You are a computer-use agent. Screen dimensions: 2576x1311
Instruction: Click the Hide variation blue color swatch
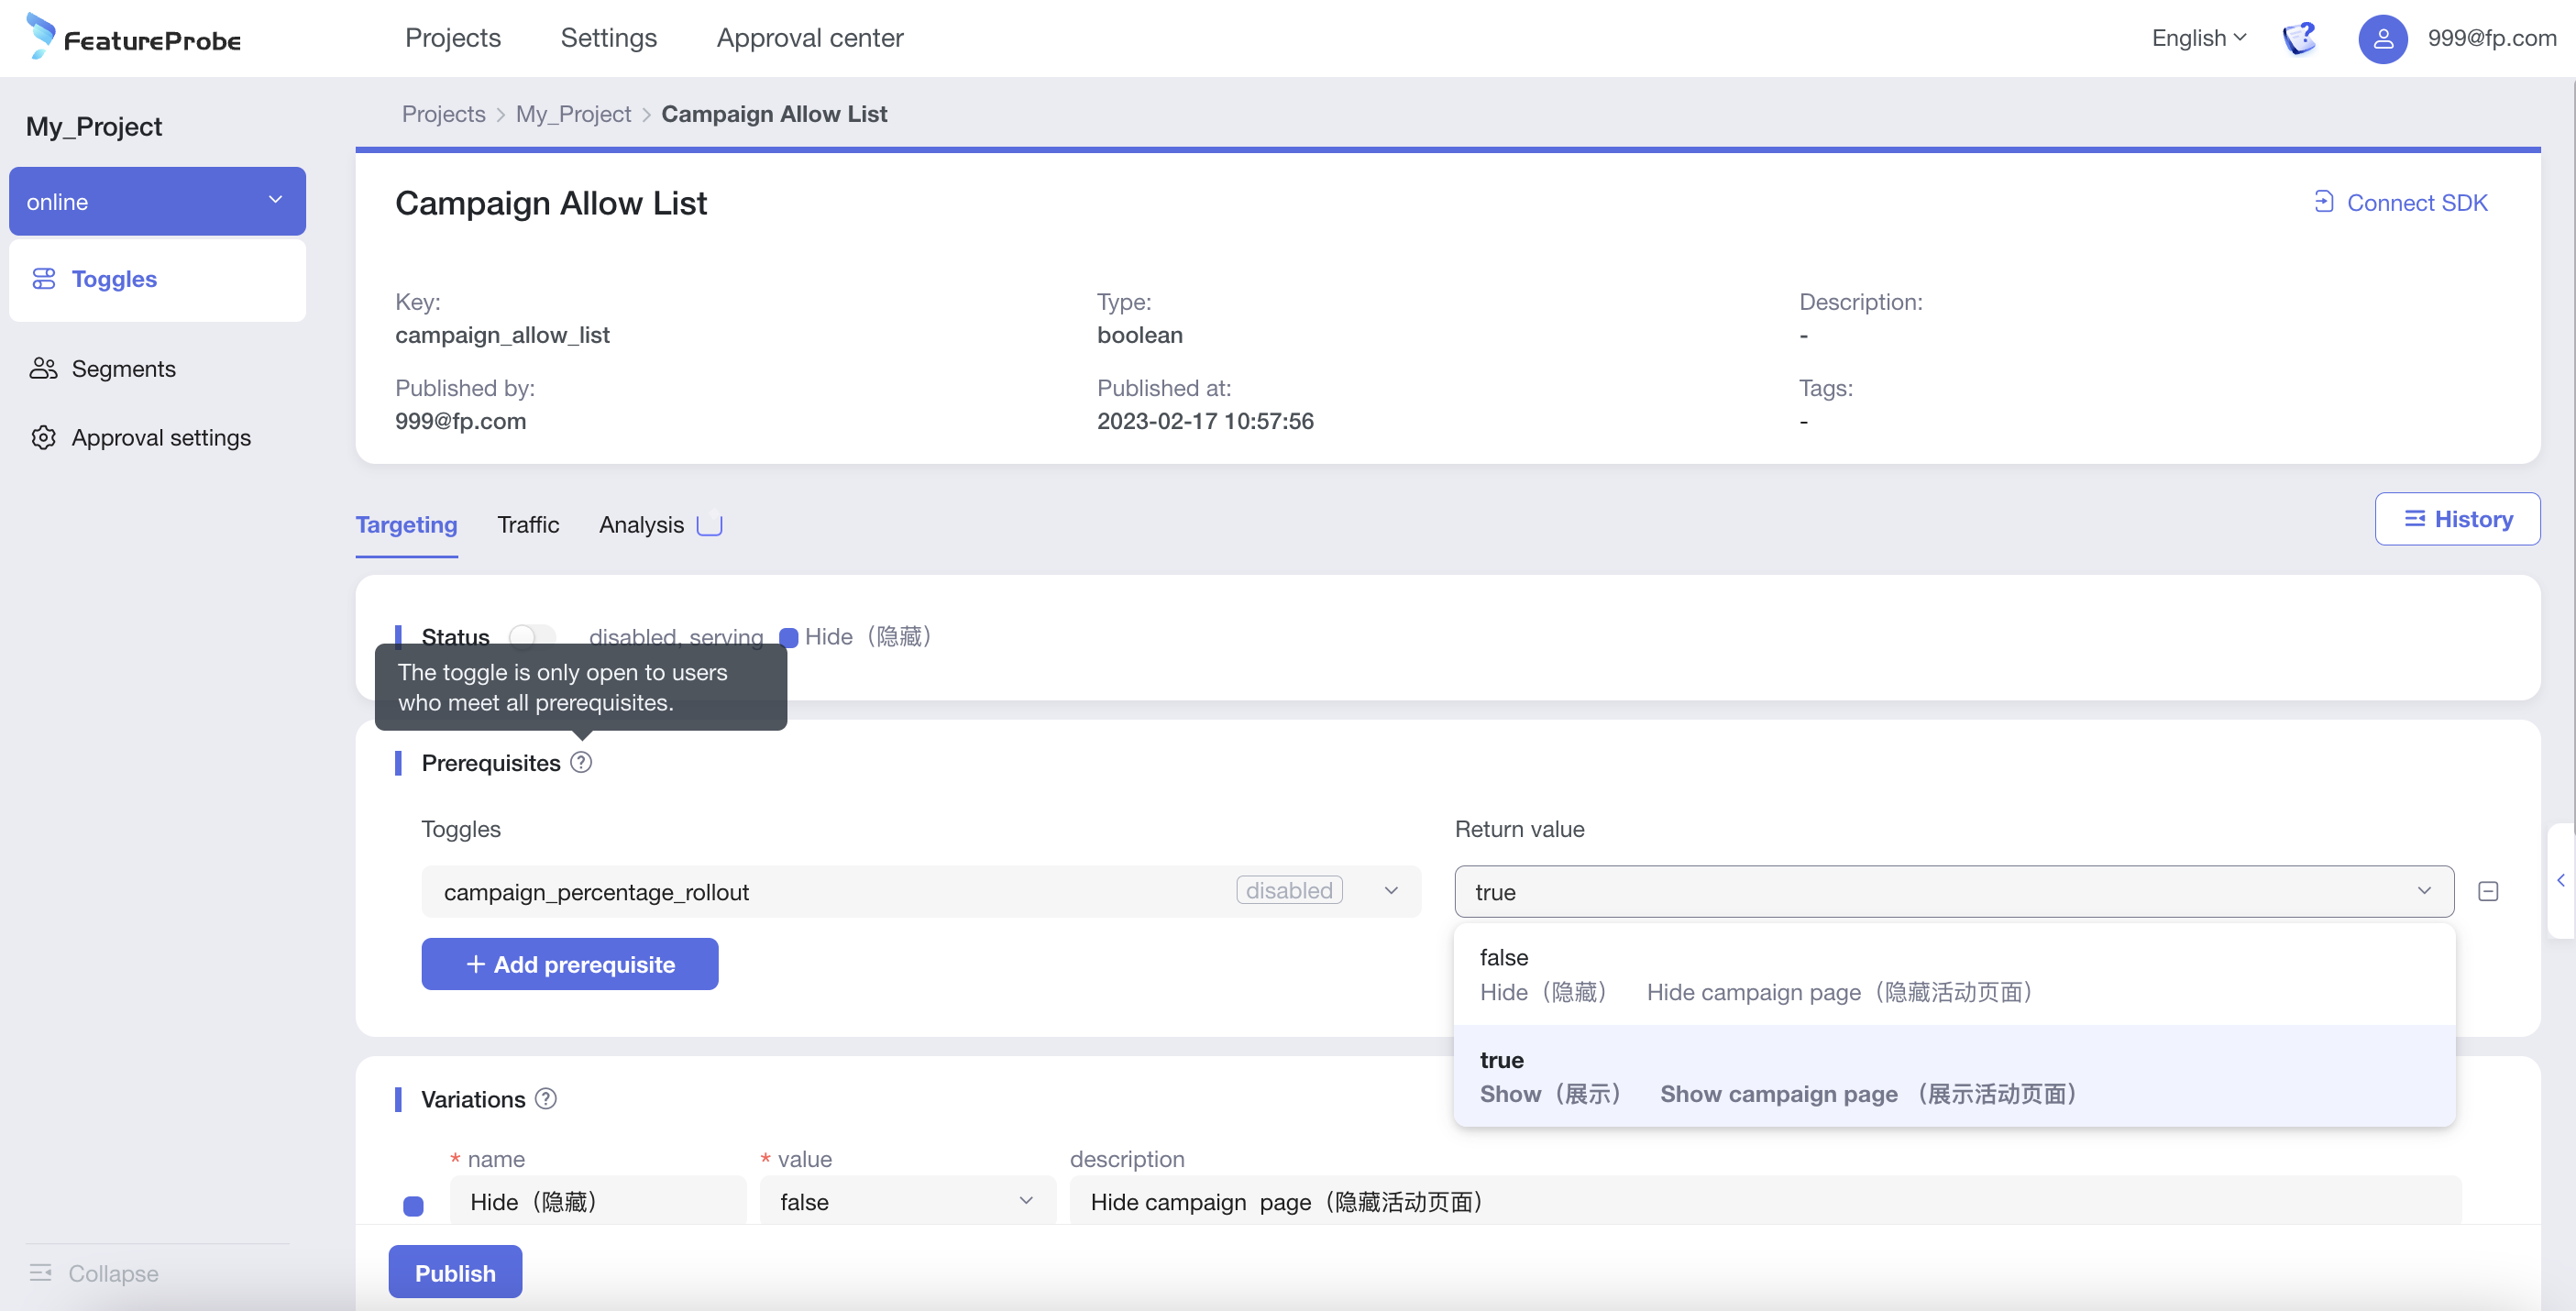(413, 1205)
